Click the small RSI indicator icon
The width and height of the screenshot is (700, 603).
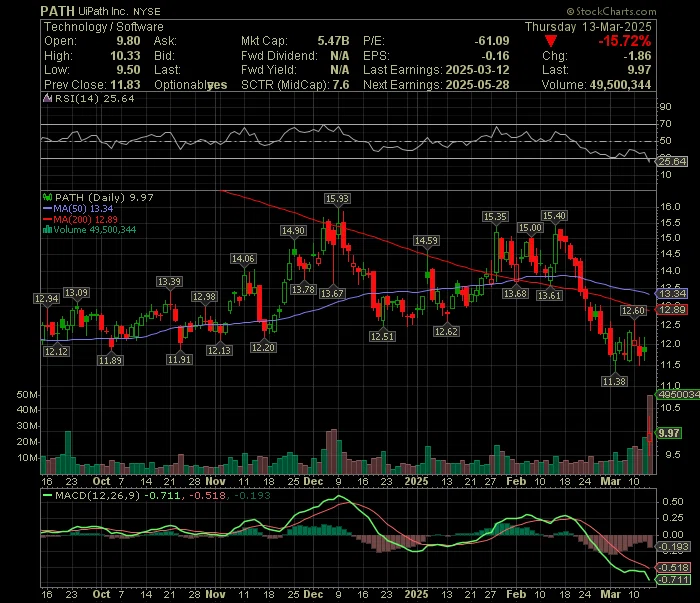pyautogui.click(x=47, y=98)
